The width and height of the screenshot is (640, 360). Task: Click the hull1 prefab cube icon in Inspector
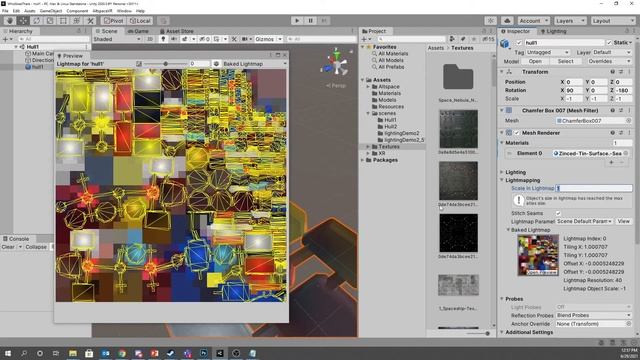click(x=505, y=43)
